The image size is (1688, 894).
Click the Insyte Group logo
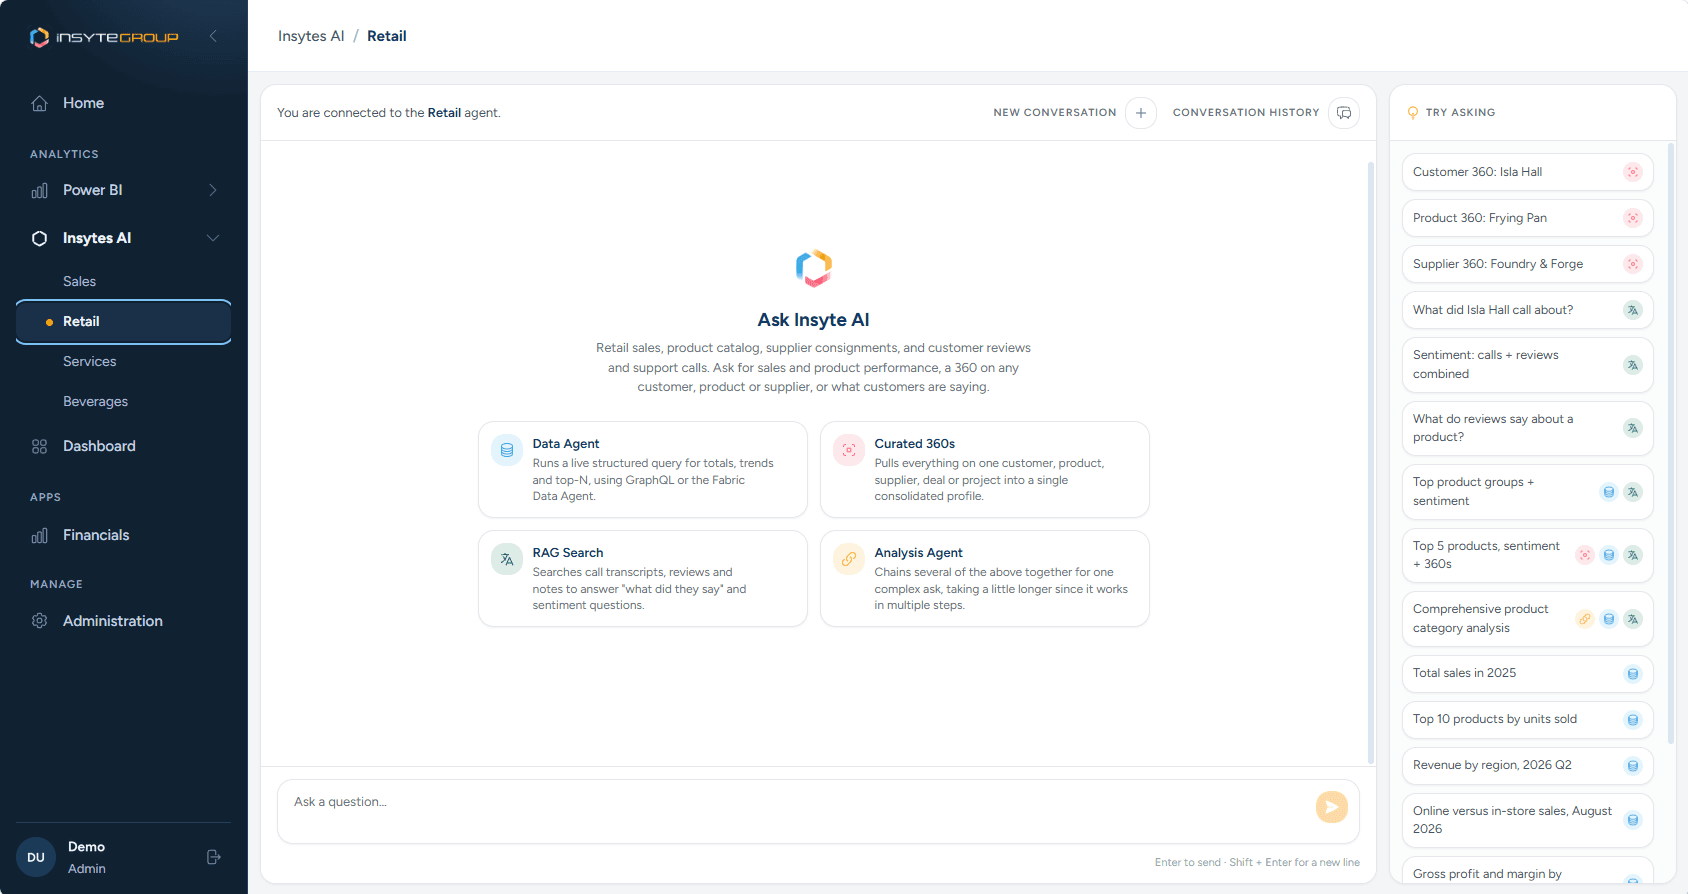(104, 37)
